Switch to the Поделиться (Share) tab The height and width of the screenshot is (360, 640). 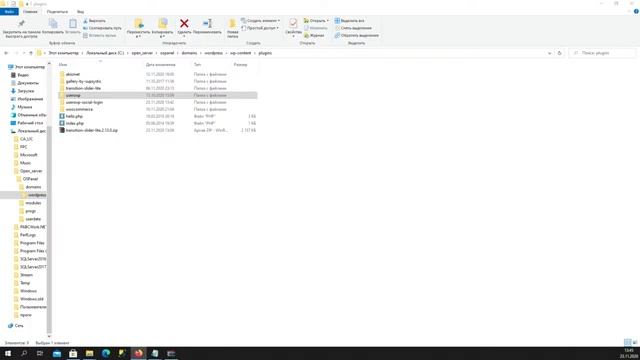click(x=57, y=12)
